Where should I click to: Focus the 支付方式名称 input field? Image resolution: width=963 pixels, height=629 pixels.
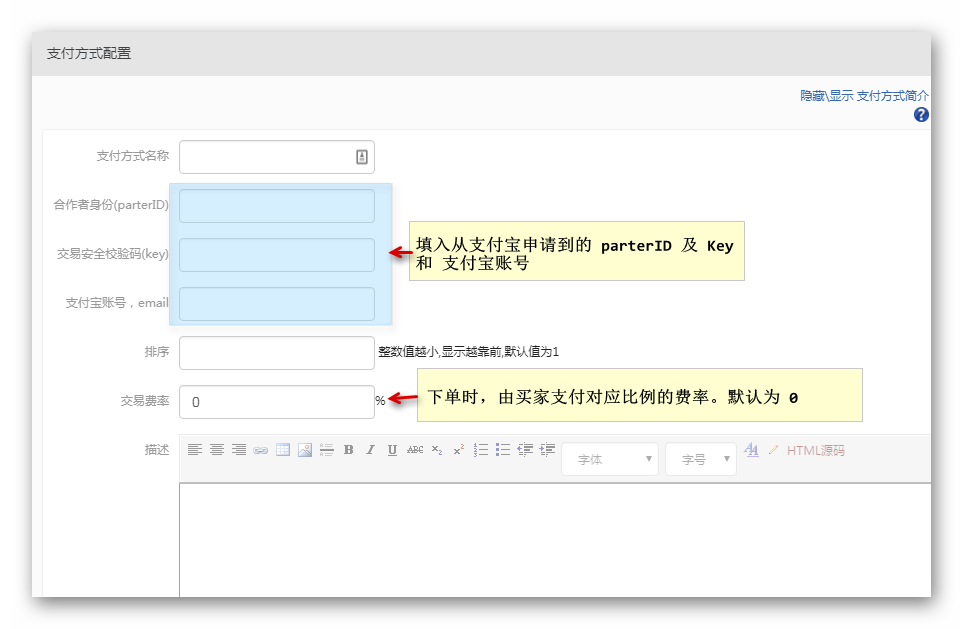coord(277,157)
